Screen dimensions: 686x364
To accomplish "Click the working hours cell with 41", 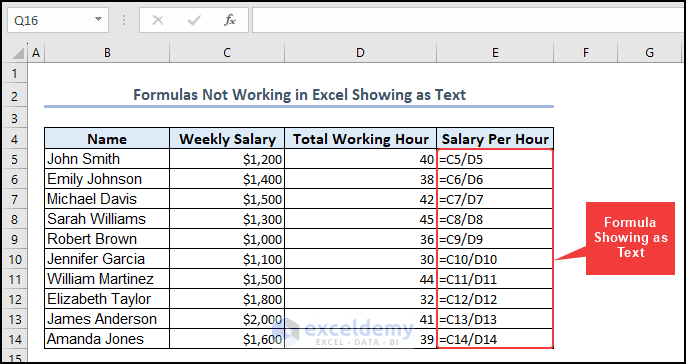I will click(360, 319).
